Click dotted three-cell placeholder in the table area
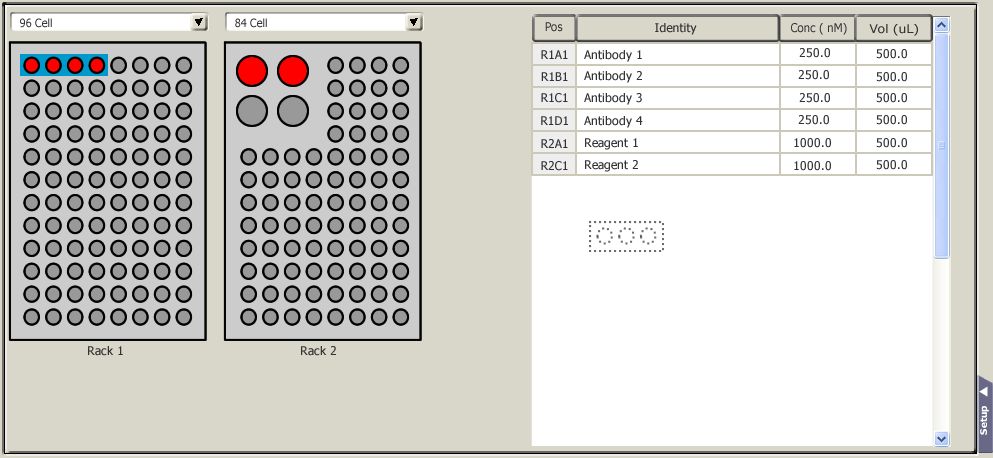Screen dimensions: 993x458 (x=626, y=237)
